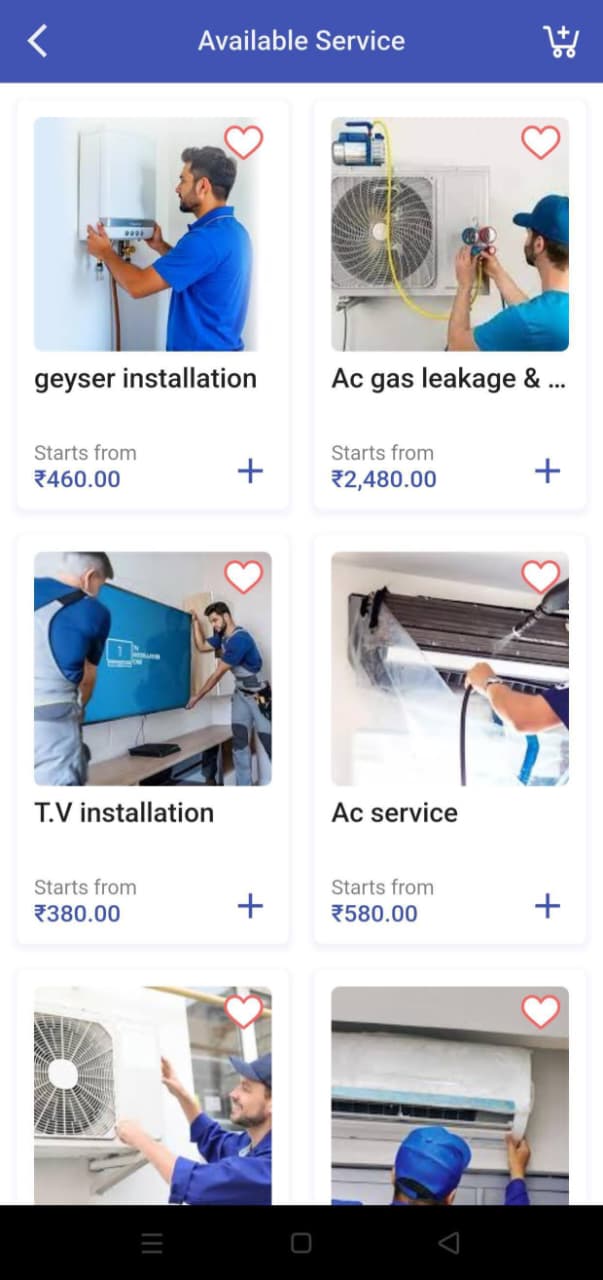Tap Android home square button
This screenshot has width=603, height=1280.
[301, 1243]
